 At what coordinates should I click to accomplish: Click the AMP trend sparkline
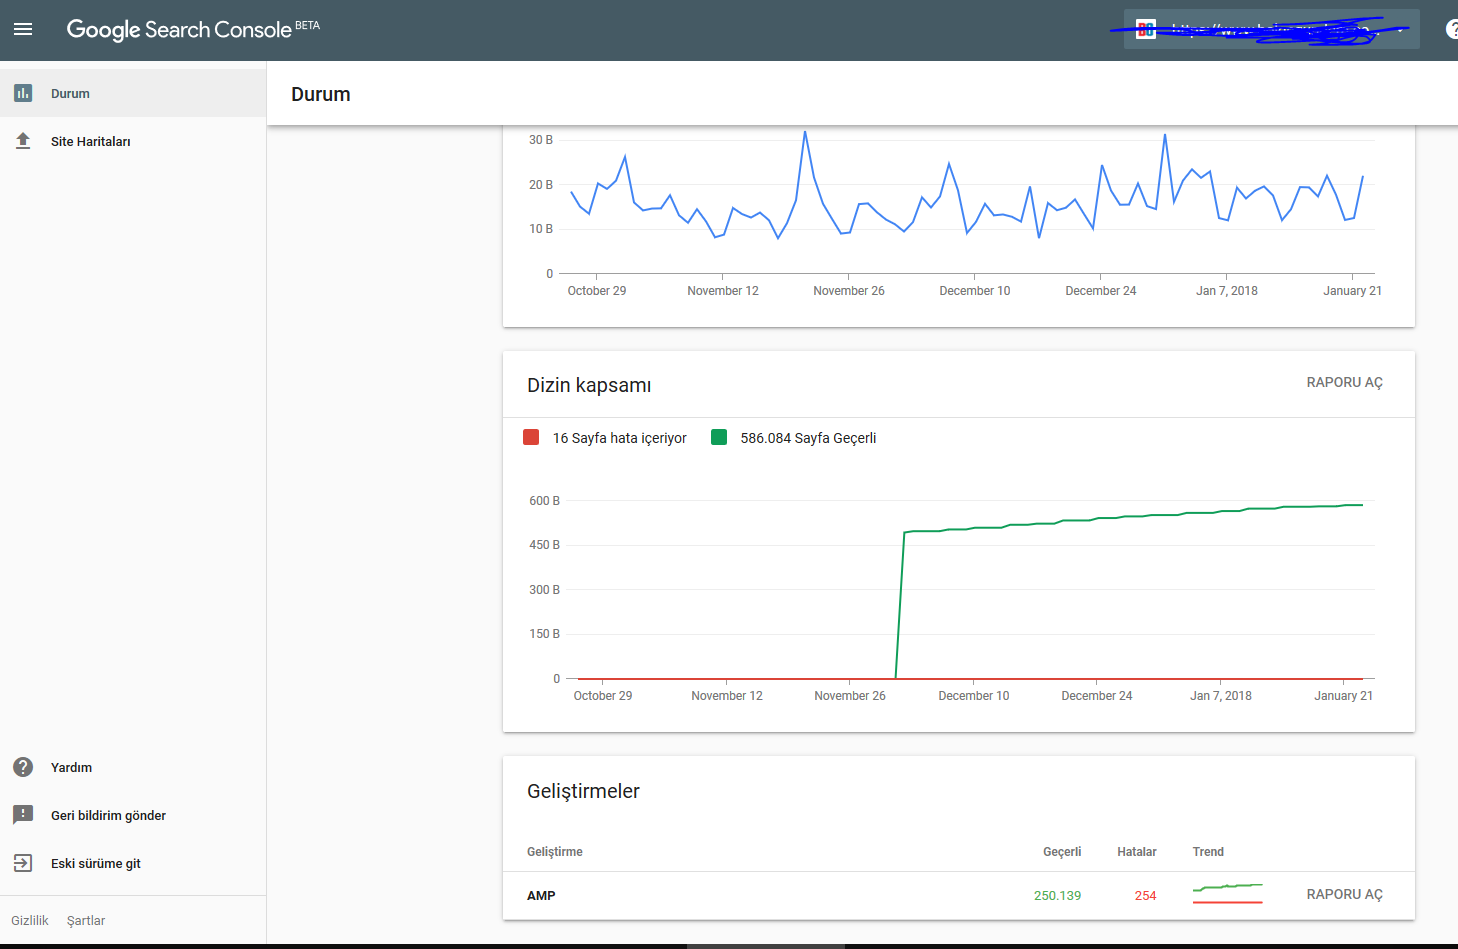pyautogui.click(x=1227, y=893)
